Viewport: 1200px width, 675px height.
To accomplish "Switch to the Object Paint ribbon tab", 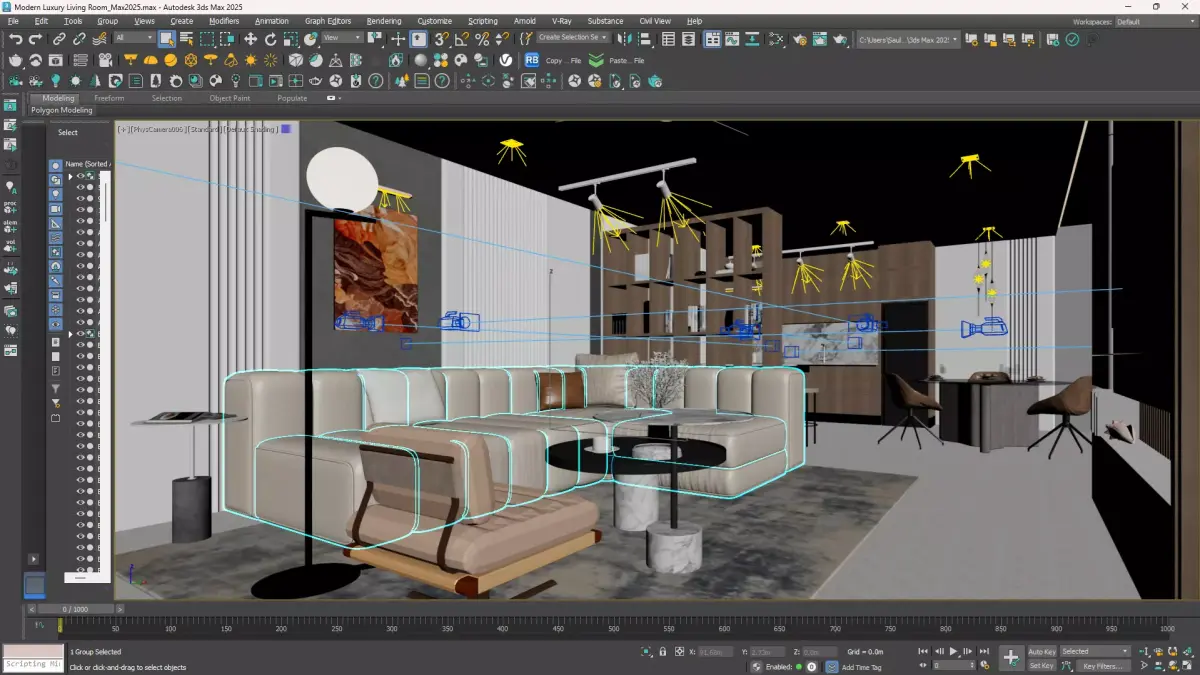I will [230, 98].
